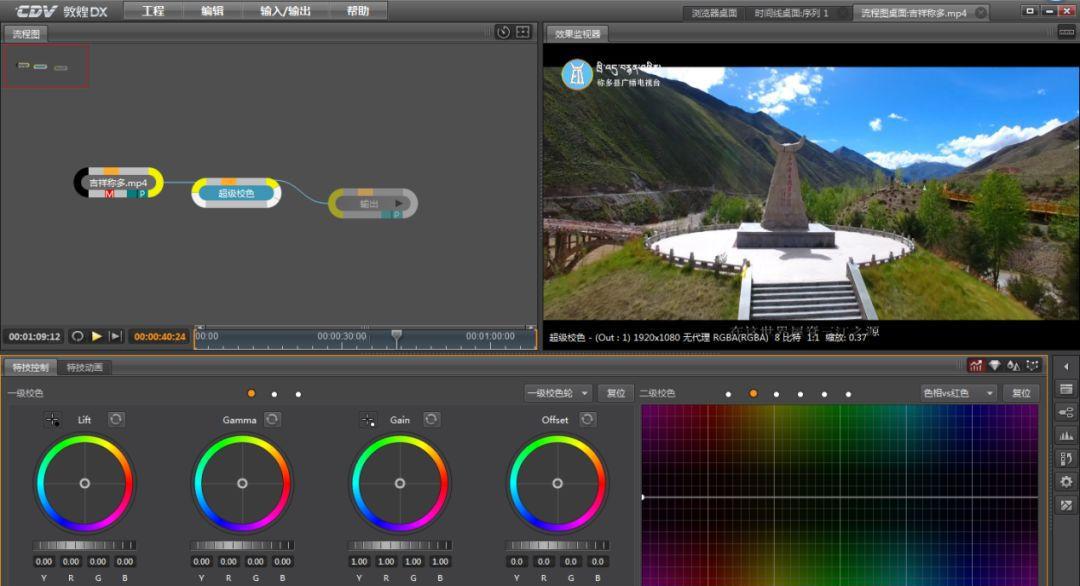Collapse side panel with left arrow
This screenshot has width=1080, height=586.
[x=1066, y=366]
